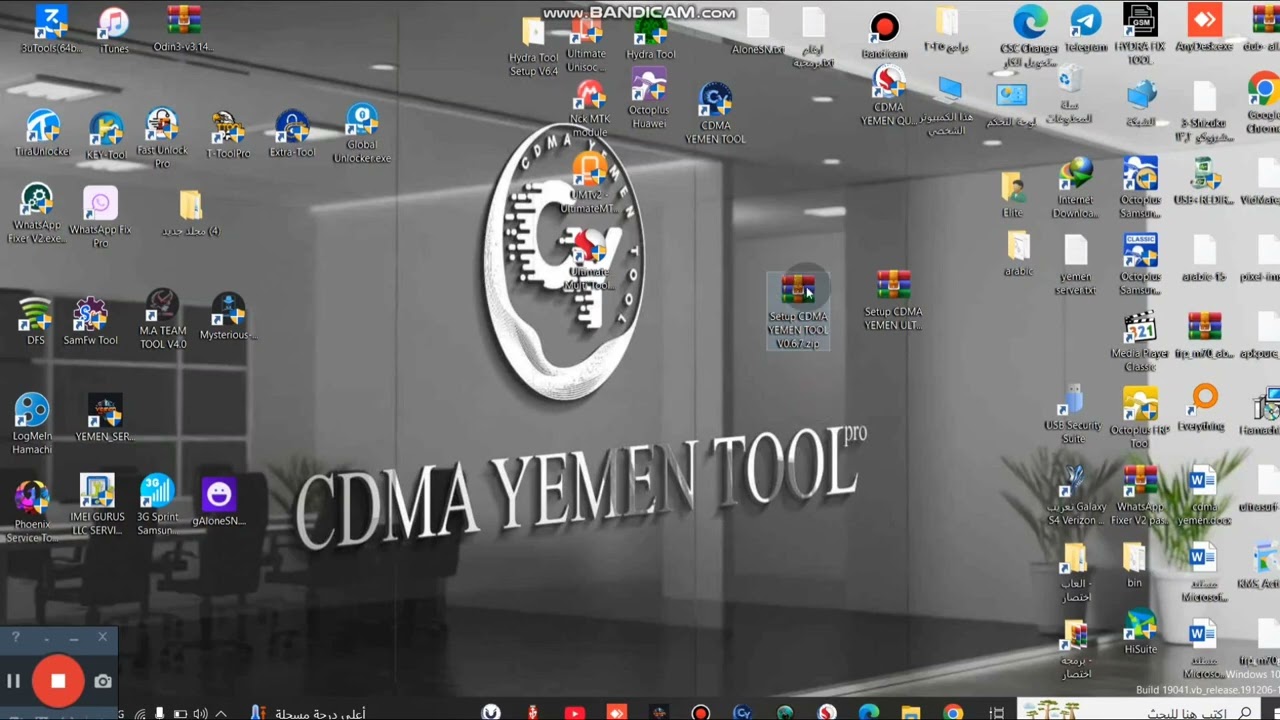Launch the Extra-Tool shortcut
Image resolution: width=1280 pixels, height=720 pixels.
(291, 134)
